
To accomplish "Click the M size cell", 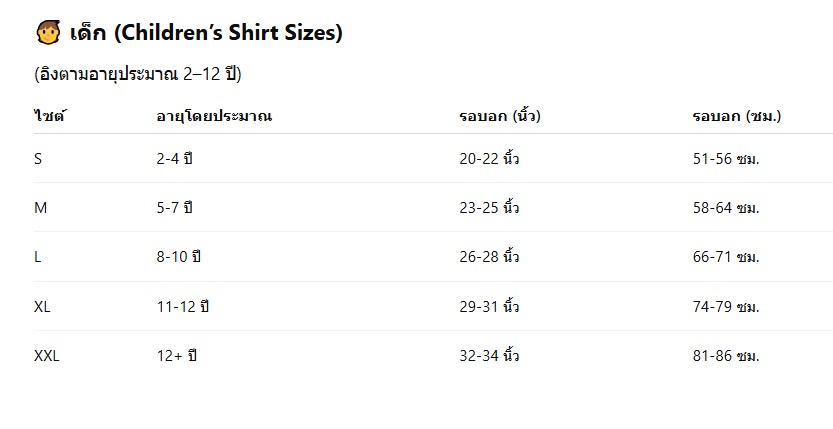I will pos(40,208).
